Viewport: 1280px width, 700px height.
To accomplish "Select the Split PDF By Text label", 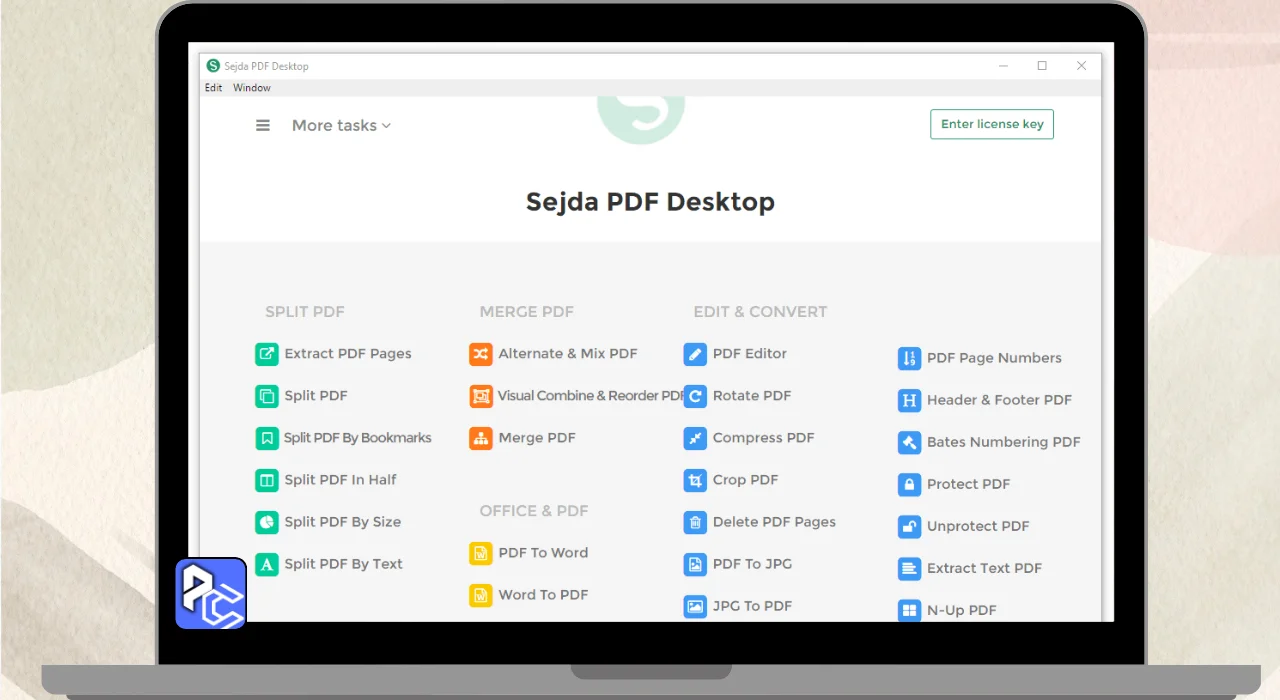I will [x=344, y=564].
